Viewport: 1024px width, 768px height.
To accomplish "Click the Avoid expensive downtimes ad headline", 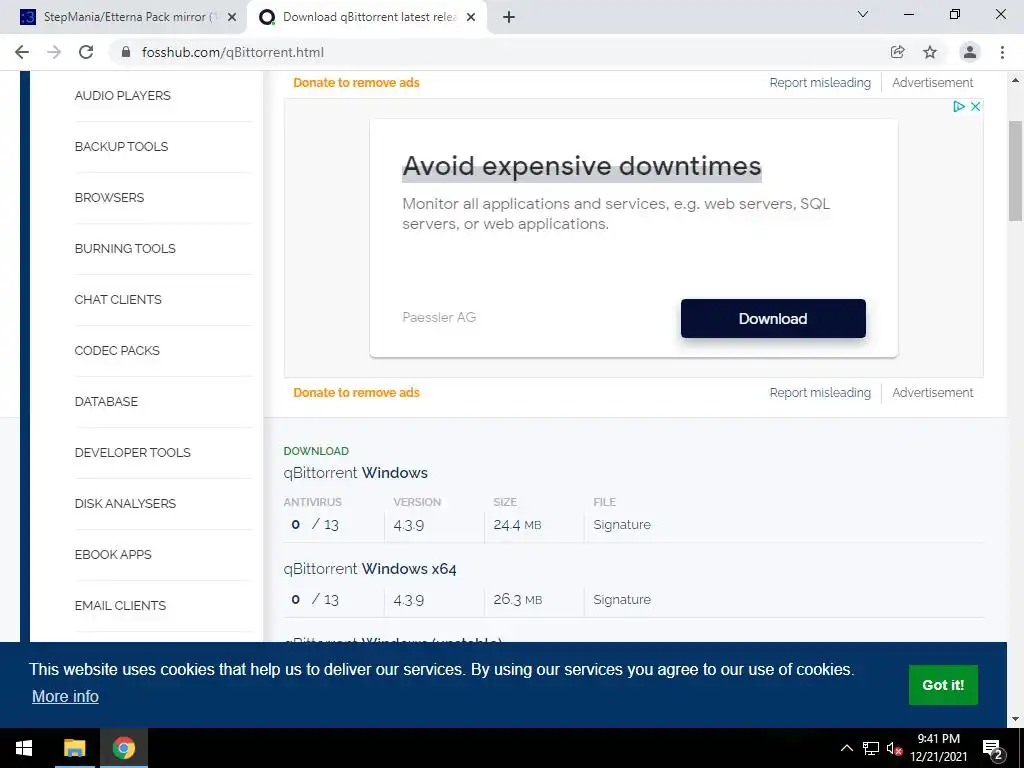I will [x=581, y=166].
